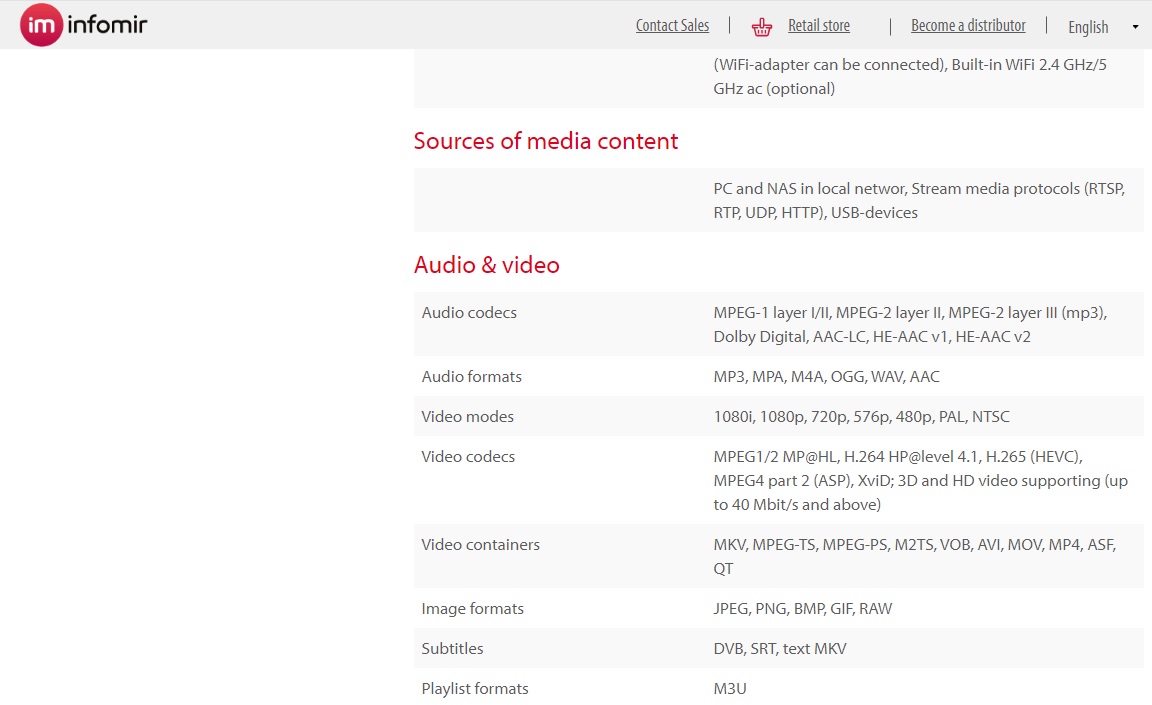Open the Become a distributor link
Viewport: 1152px width, 705px height.
968,26
